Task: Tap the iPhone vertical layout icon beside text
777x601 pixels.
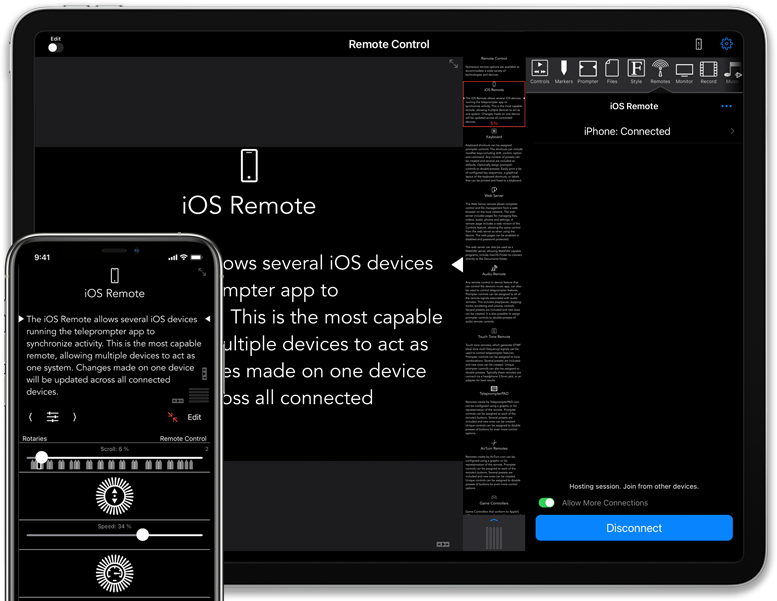Action: 205,373
